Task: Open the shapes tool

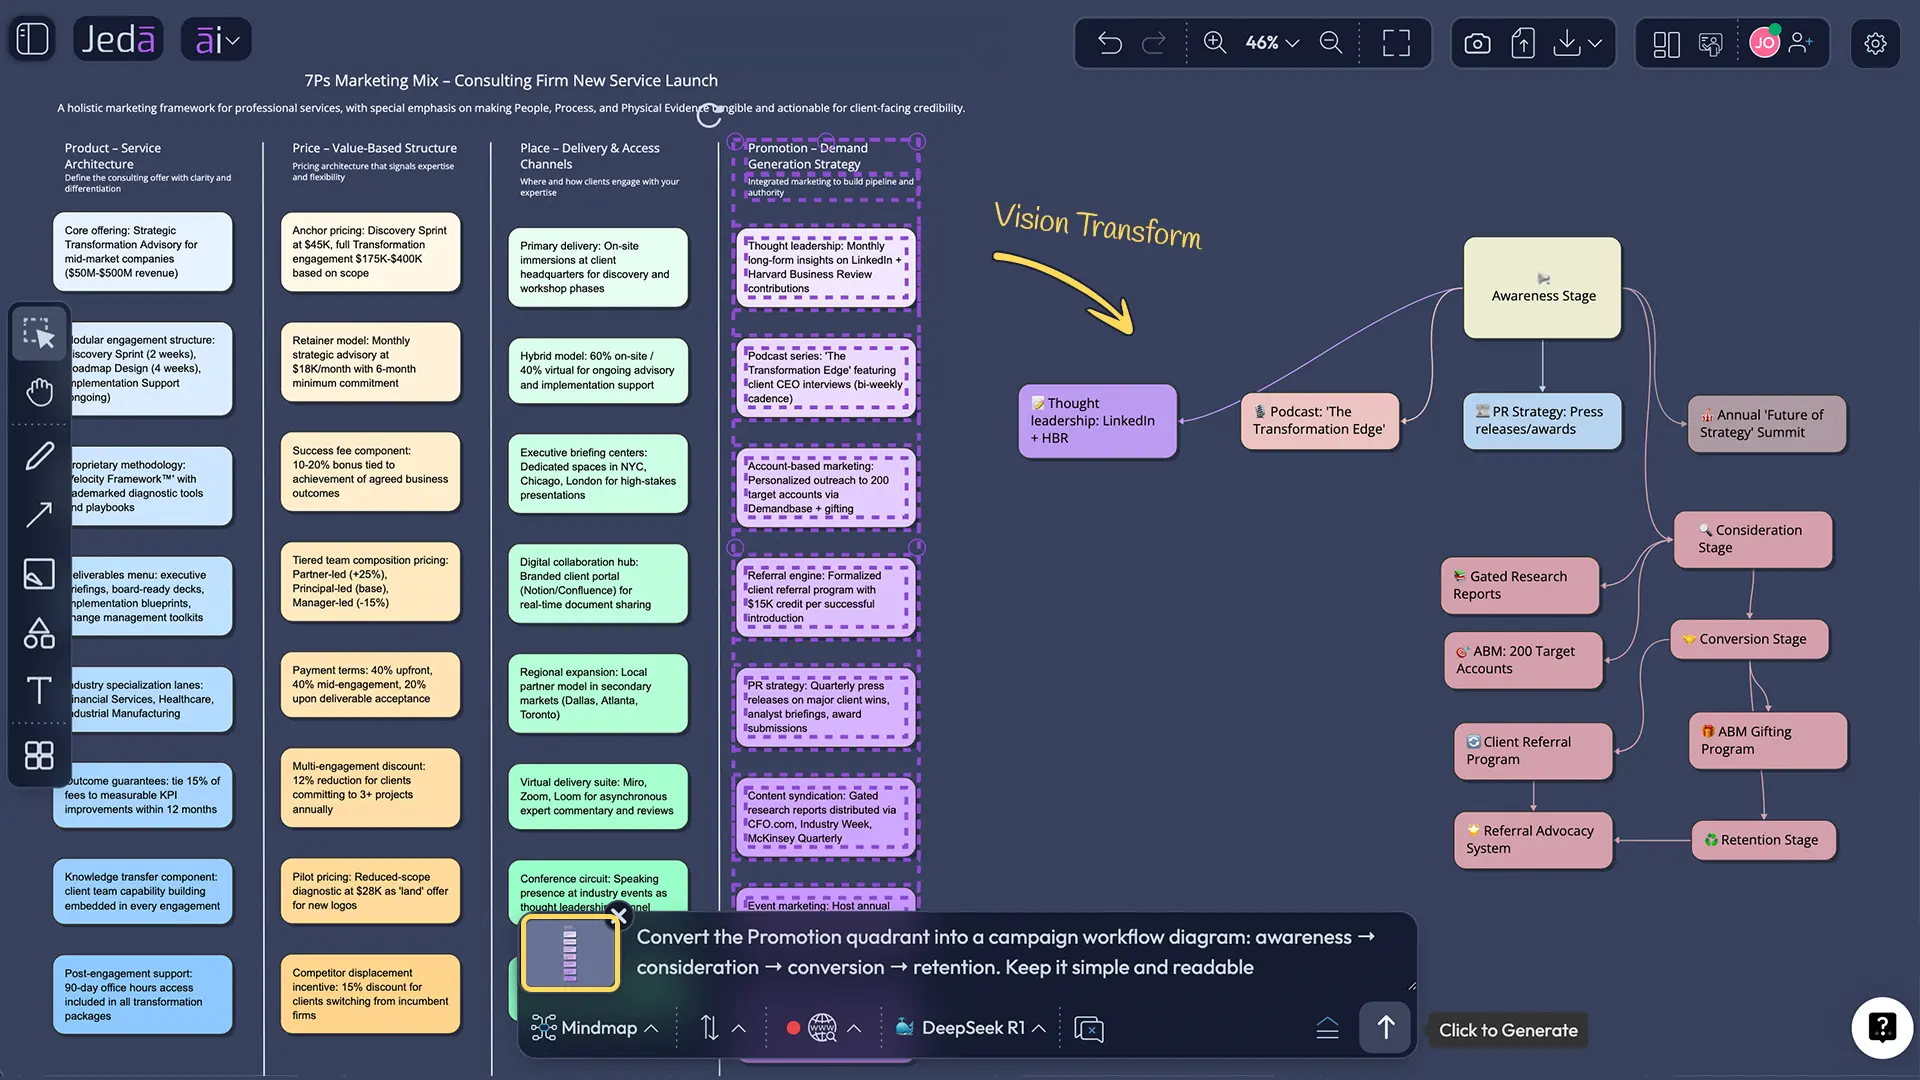Action: [x=39, y=633]
